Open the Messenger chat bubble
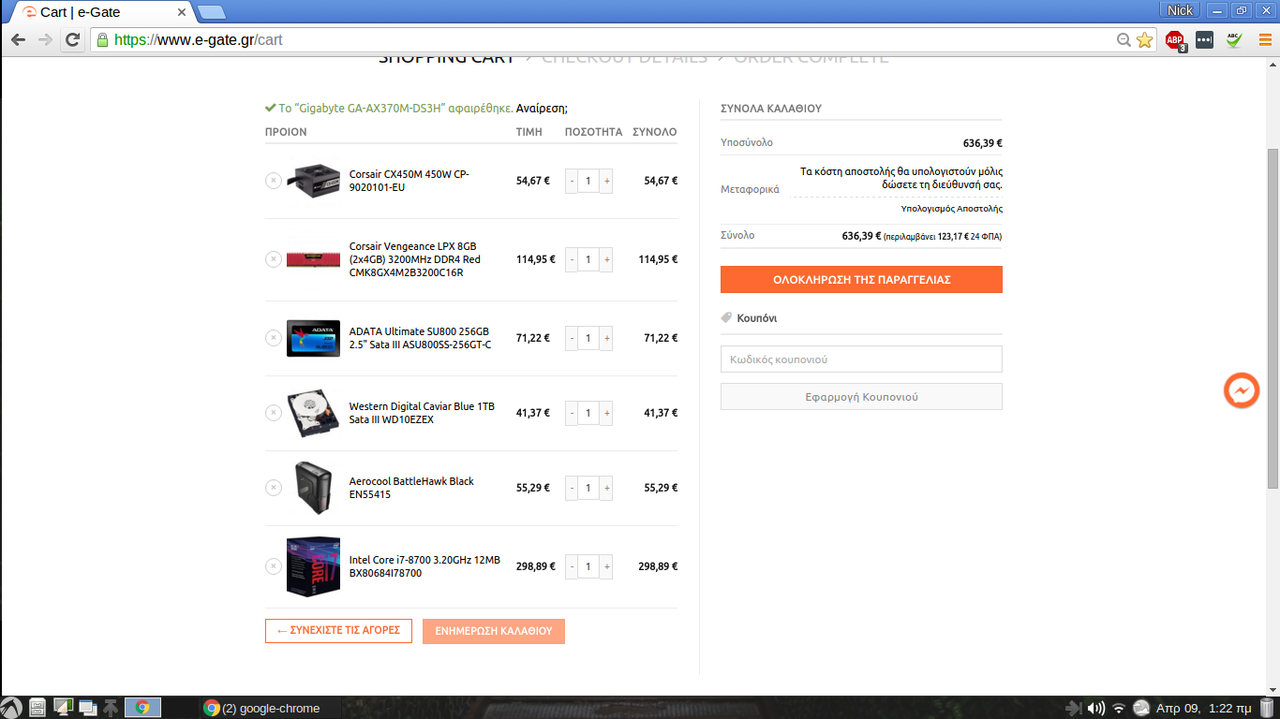 coord(1242,391)
